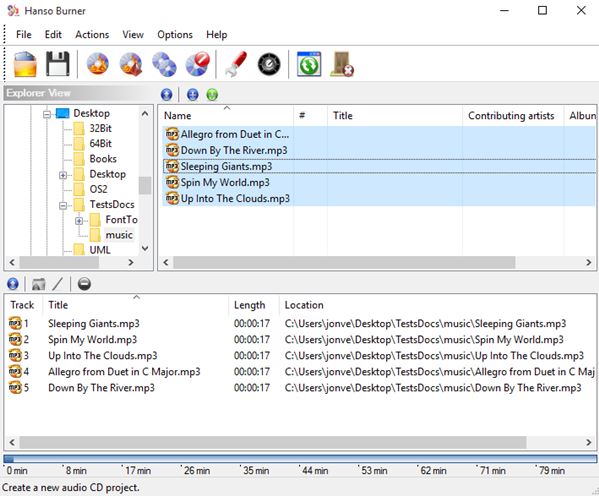Screen dimensions: 599x496
Task: Collapse the top Desktop tree node
Action: [x=47, y=114]
